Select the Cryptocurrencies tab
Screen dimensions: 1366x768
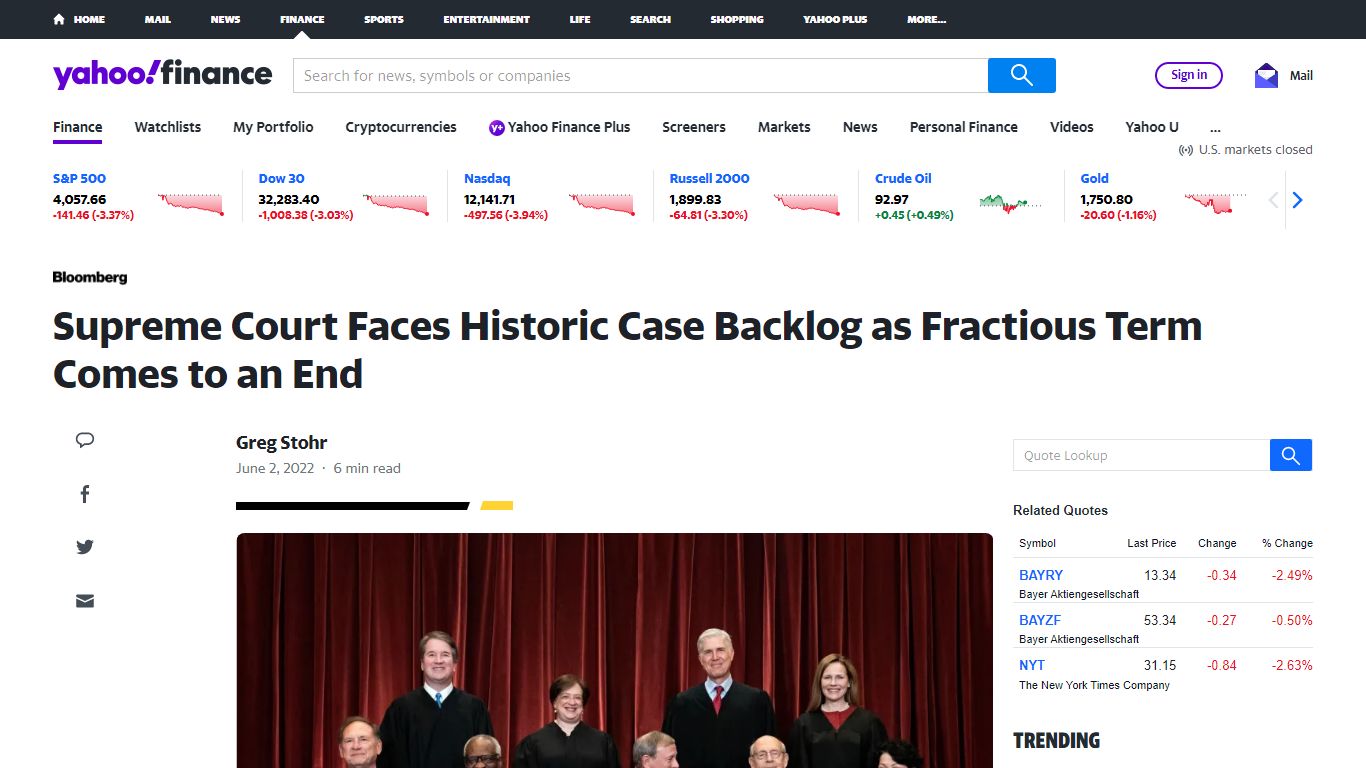tap(401, 127)
